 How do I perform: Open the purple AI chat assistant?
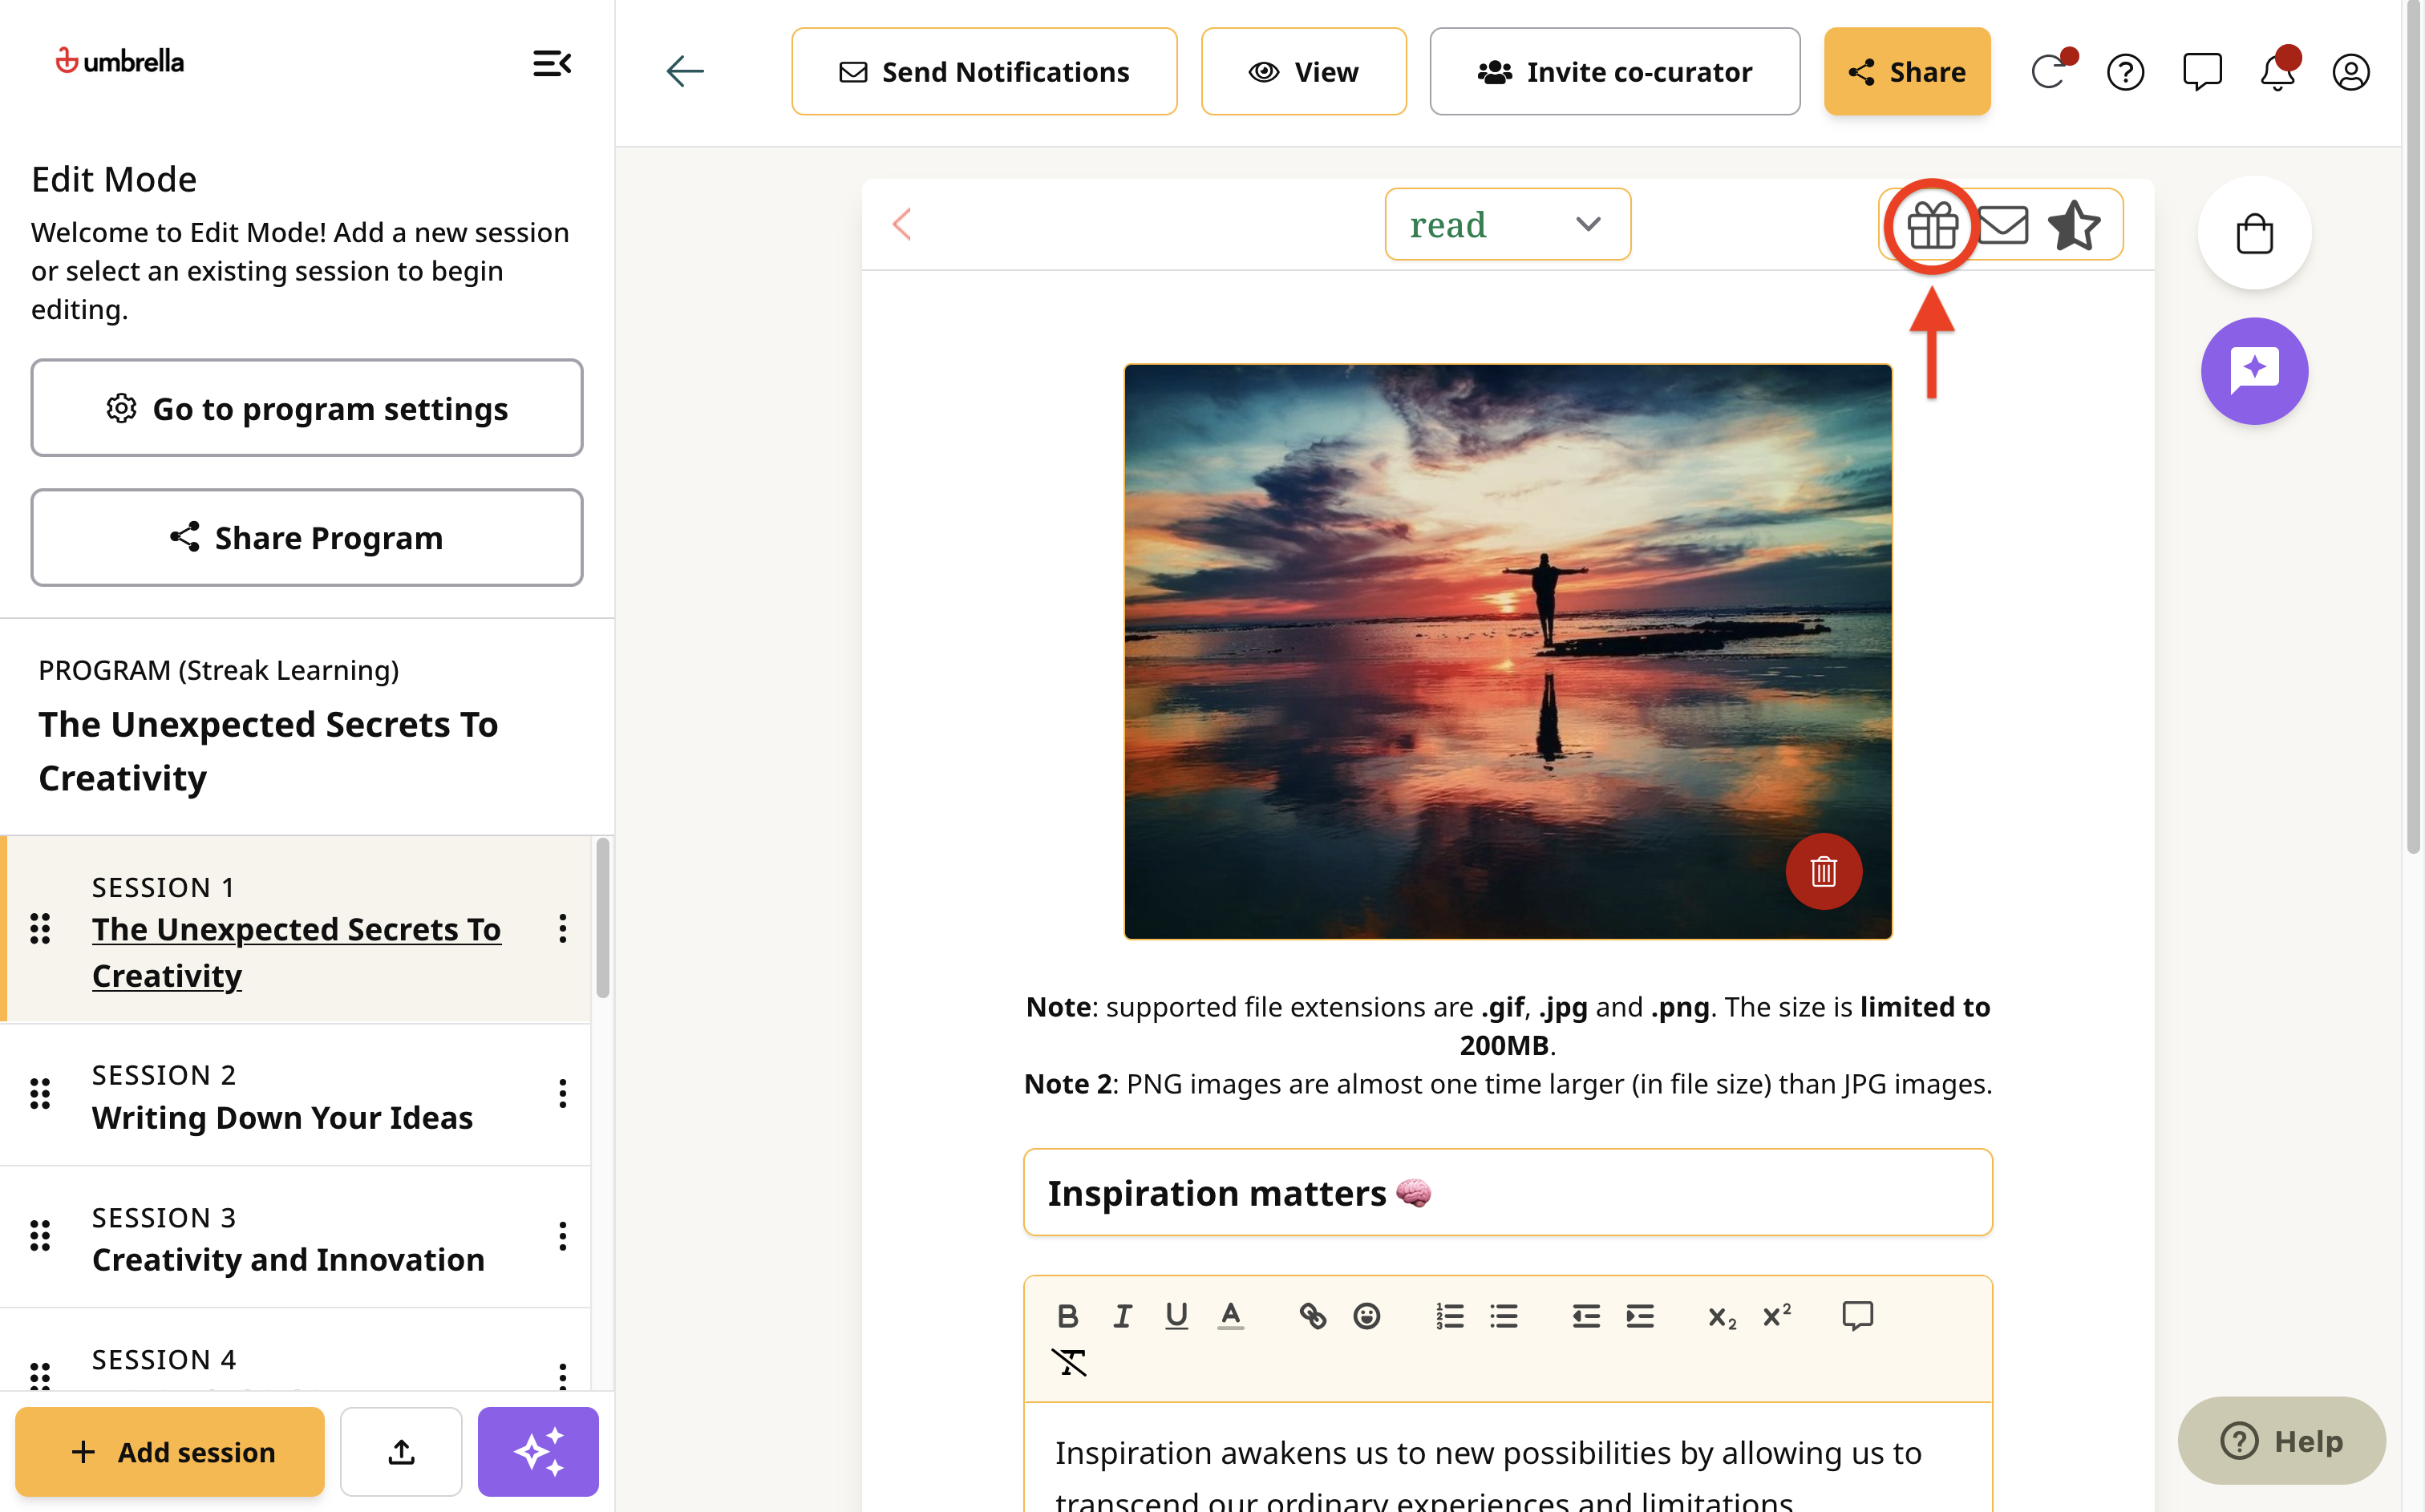click(x=2254, y=371)
